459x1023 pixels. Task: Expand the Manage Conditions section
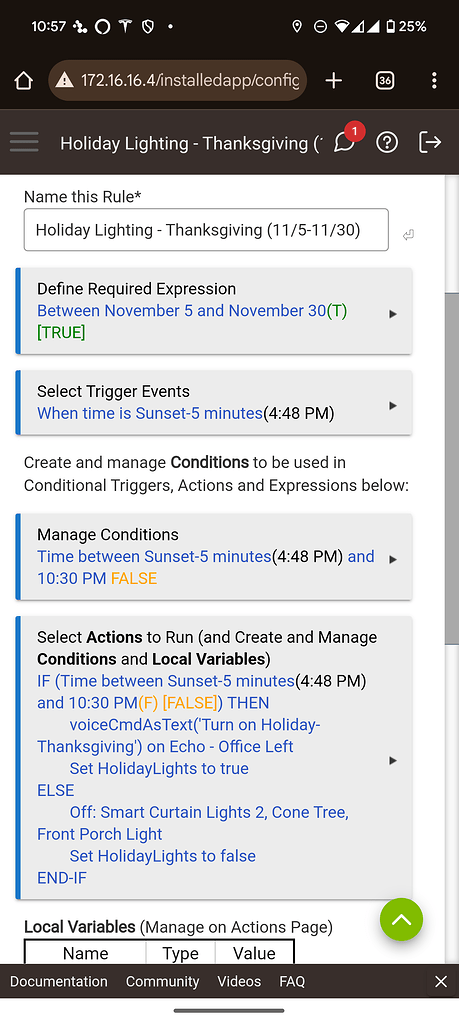214,557
